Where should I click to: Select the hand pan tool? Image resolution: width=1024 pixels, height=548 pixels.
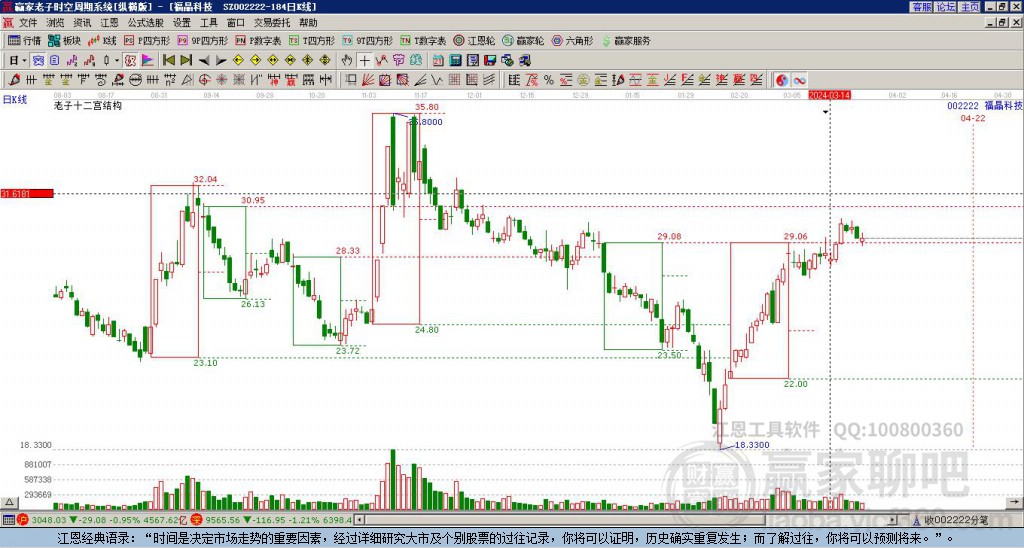(x=347, y=61)
